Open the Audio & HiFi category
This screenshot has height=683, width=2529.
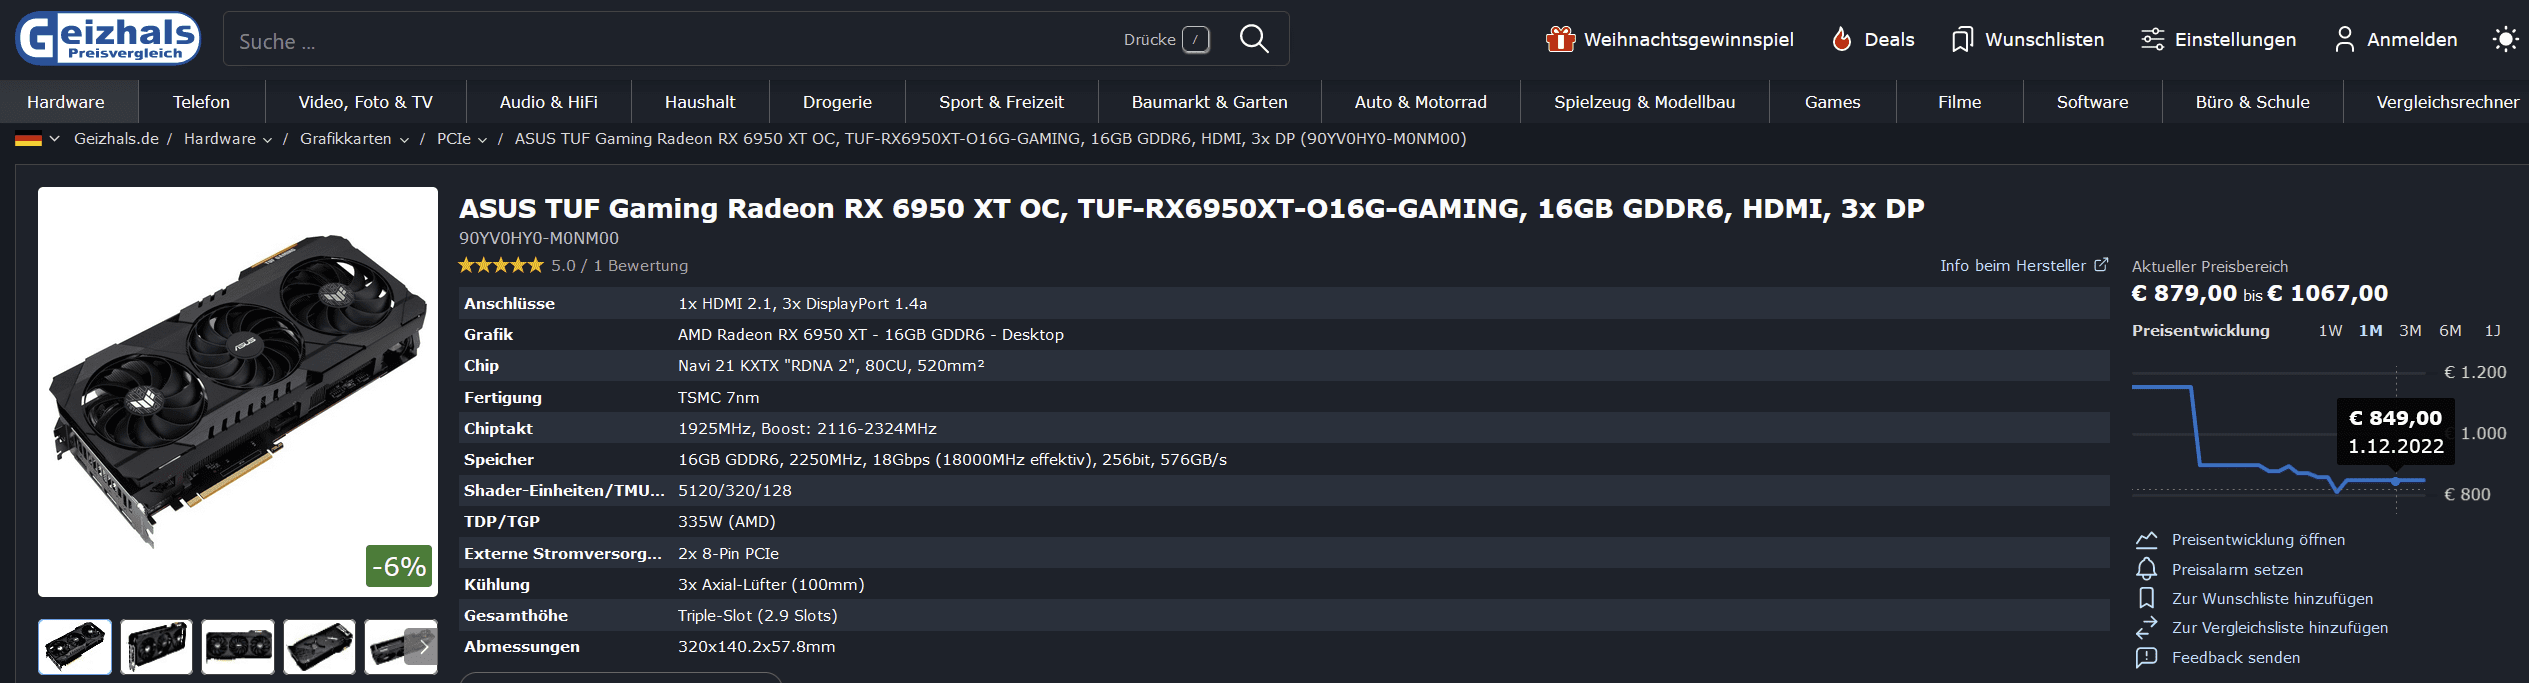(x=549, y=102)
